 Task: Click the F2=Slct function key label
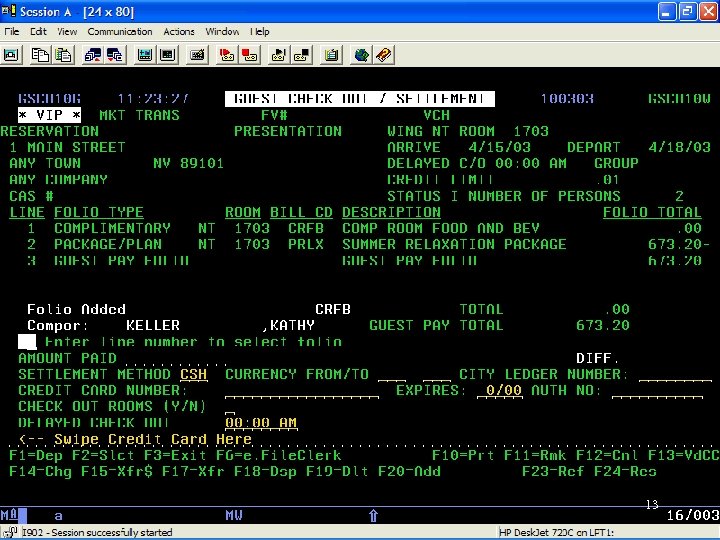pyautogui.click(x=103, y=456)
